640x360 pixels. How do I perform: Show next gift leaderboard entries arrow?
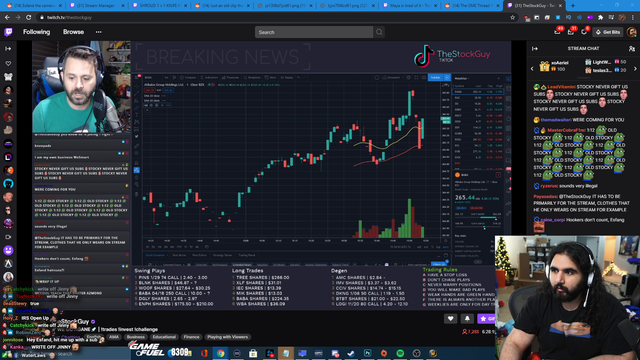635,69
